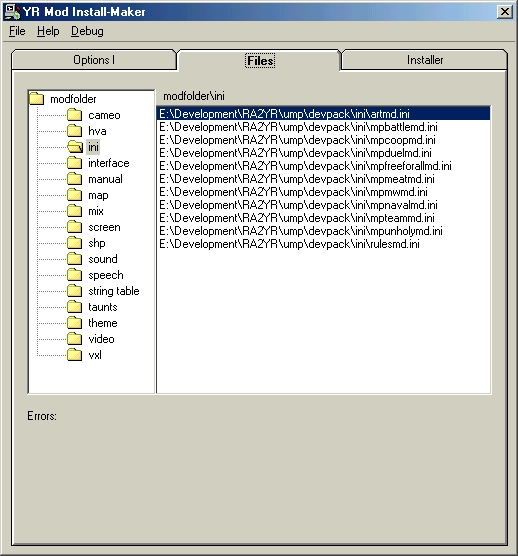
Task: Select the mpcoopmd.ini file entry
Action: (x=323, y=140)
